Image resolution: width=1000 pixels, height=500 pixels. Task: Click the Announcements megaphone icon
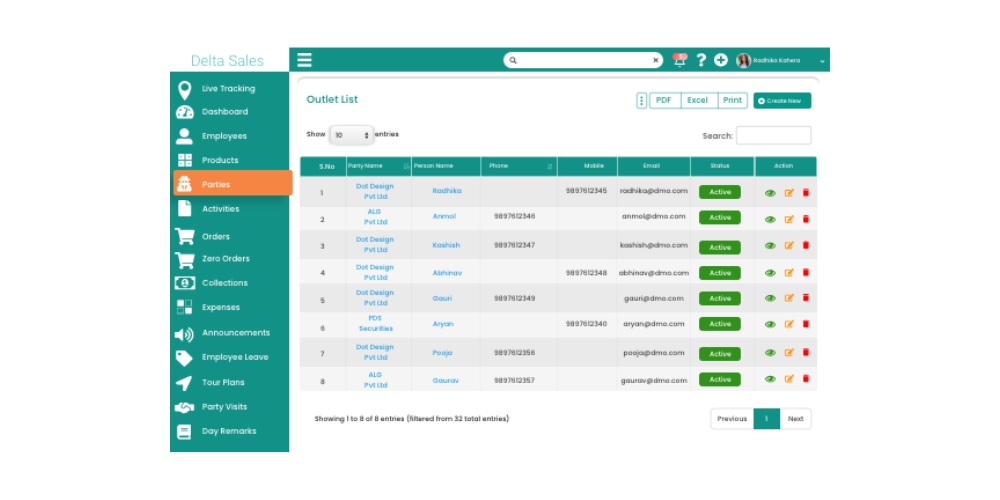(184, 334)
